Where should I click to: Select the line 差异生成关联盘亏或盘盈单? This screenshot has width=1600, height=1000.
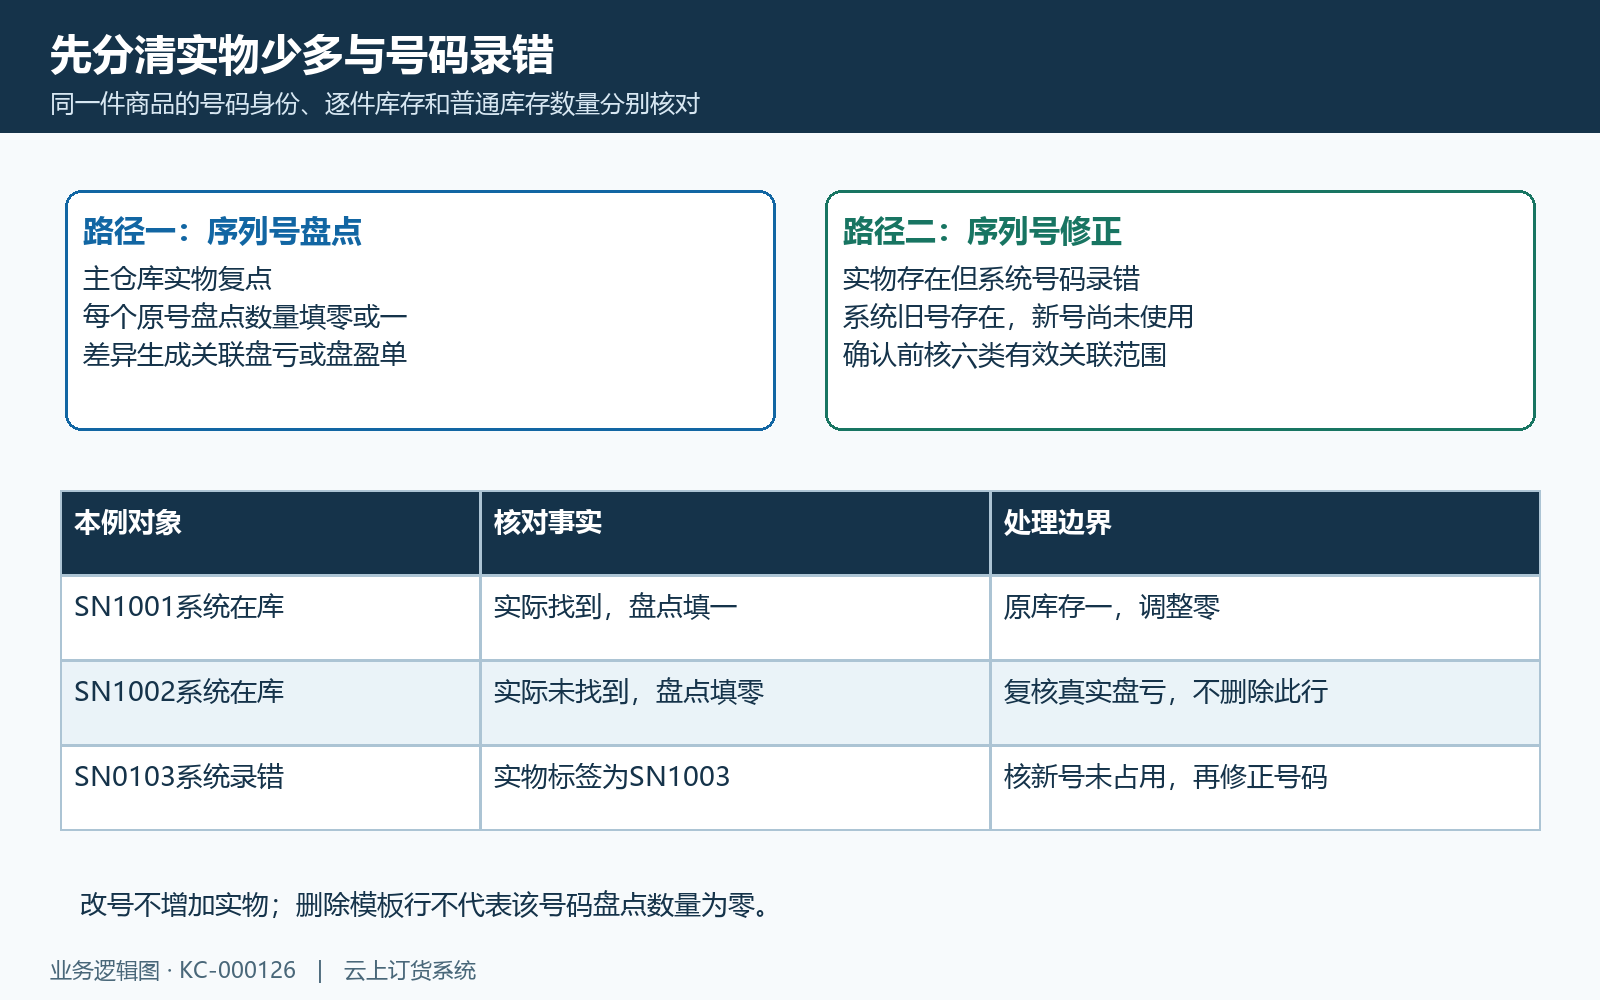click(245, 354)
